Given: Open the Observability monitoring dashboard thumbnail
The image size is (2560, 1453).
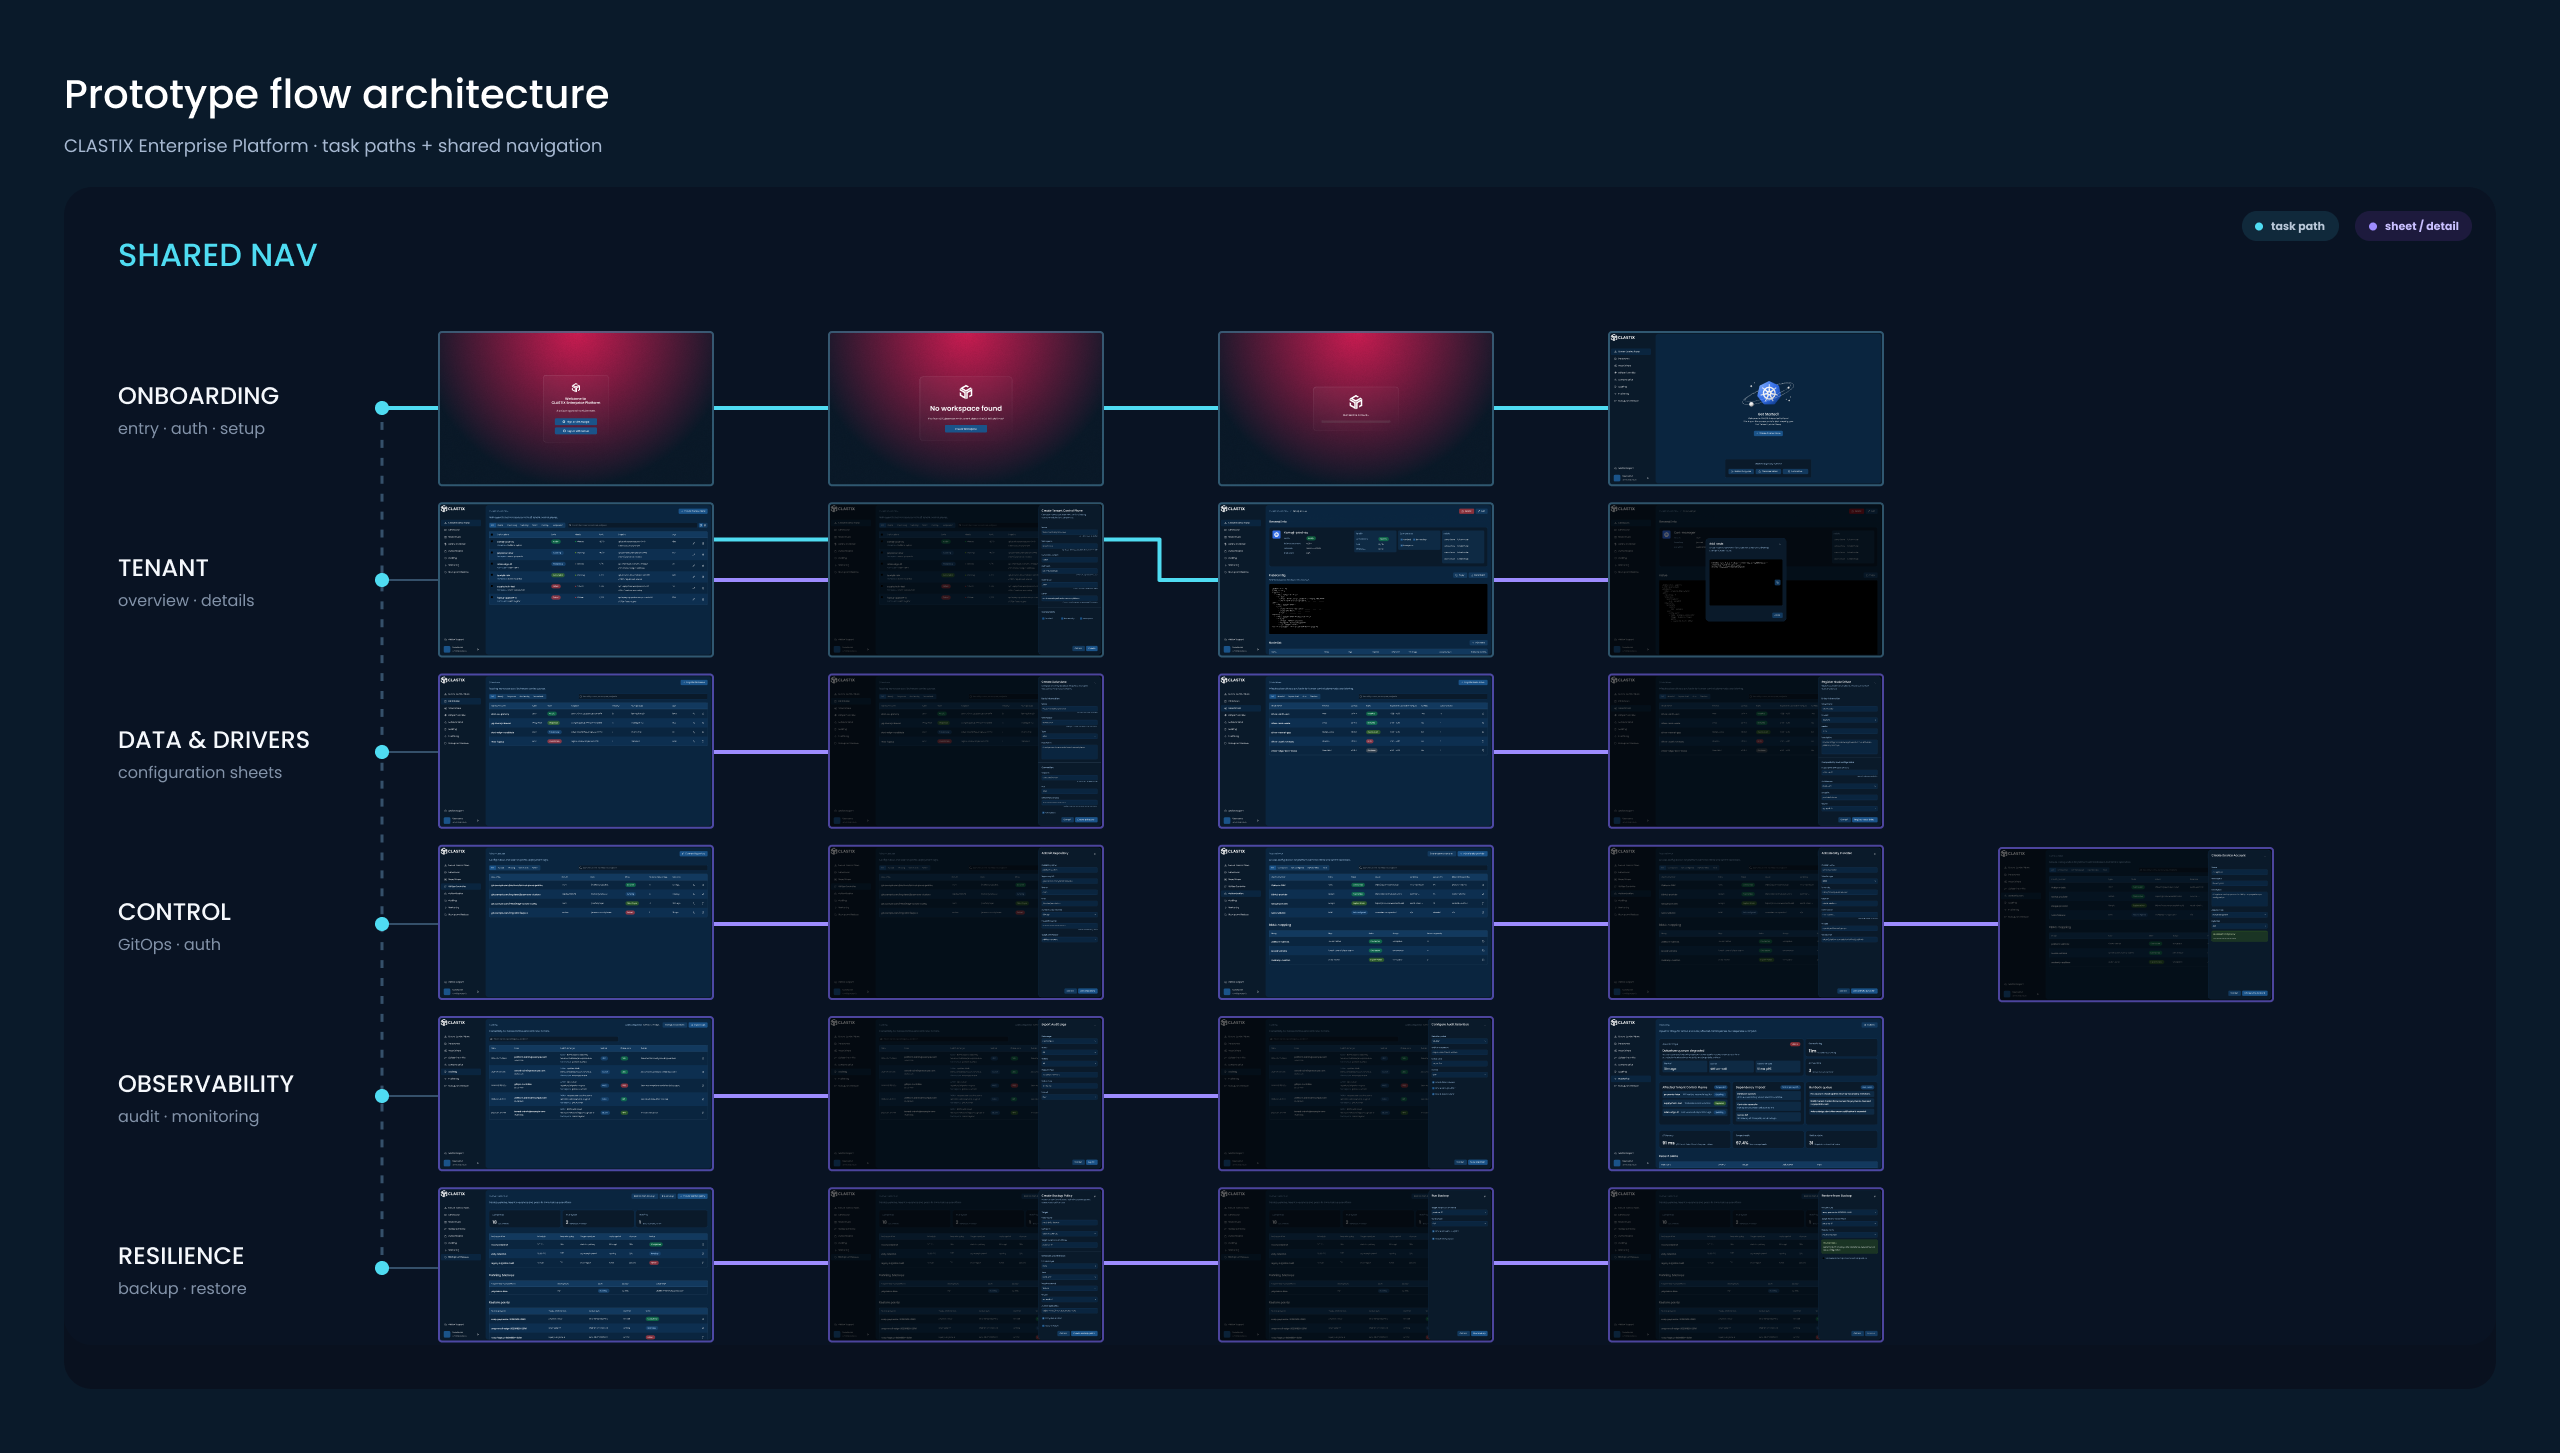Looking at the screenshot, I should (x=1746, y=1094).
